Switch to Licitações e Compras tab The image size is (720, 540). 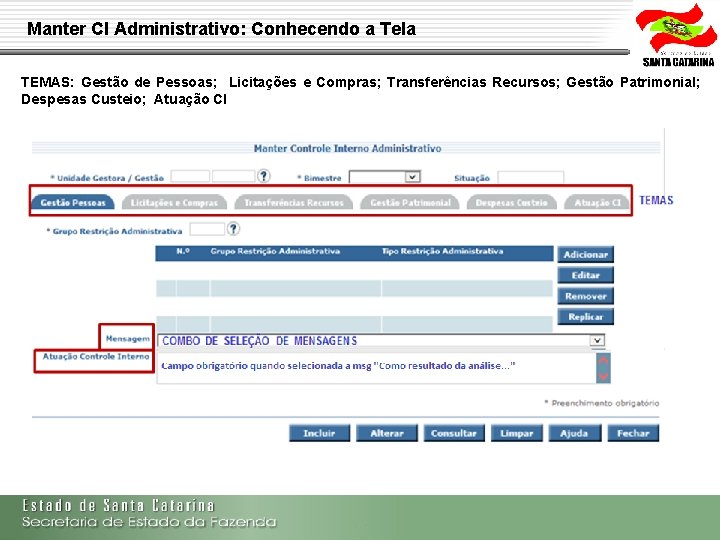[x=174, y=202]
